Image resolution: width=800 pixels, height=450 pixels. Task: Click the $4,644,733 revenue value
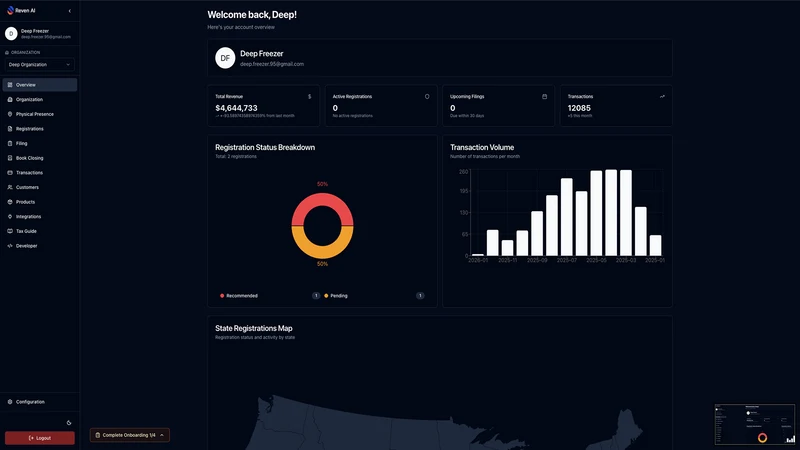[x=236, y=108]
